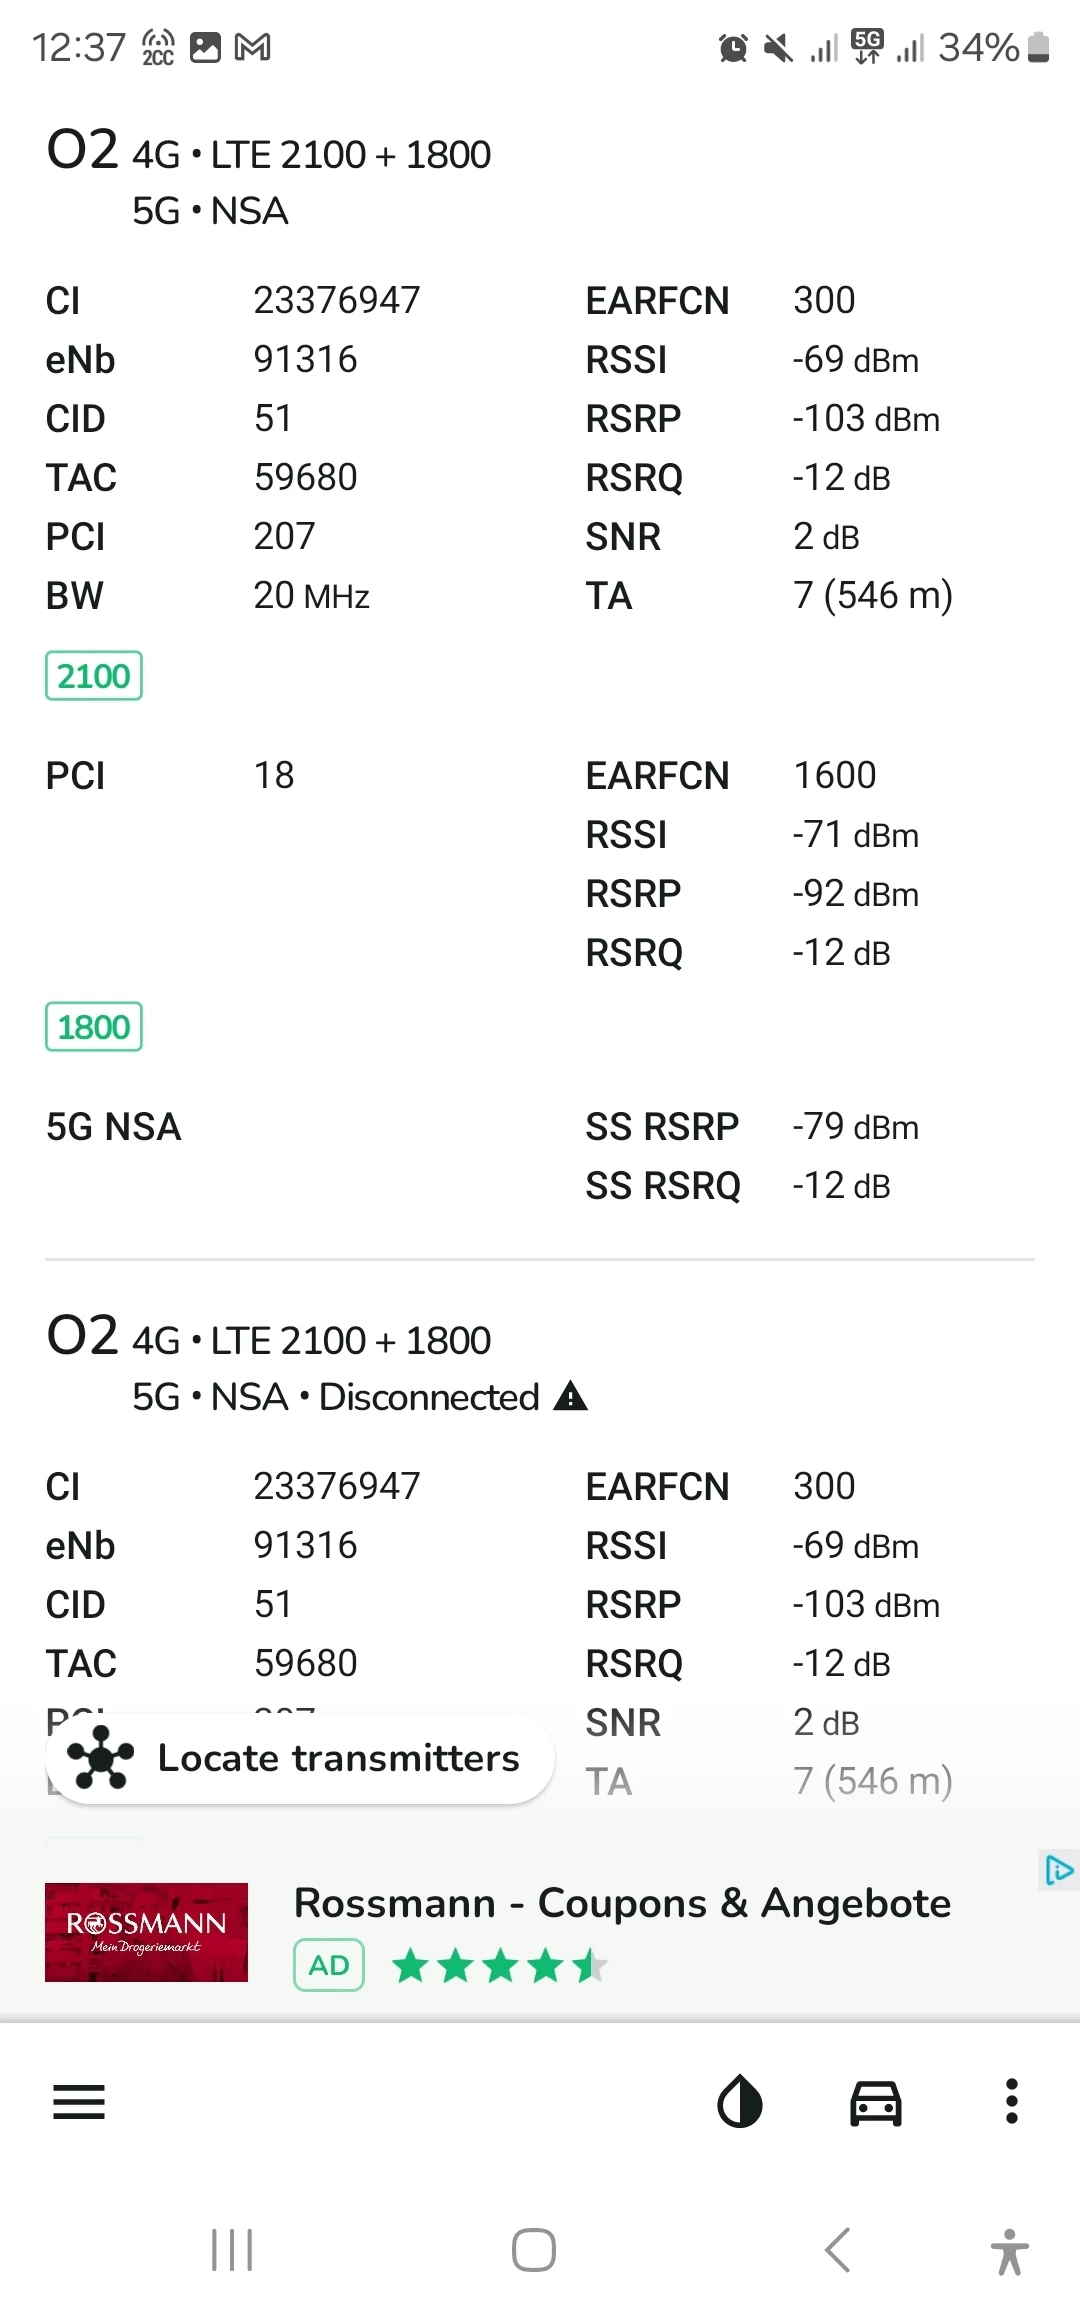Tap the Rossmann ad thumbnail image
Screen dimensions: 1080x2316
click(146, 1932)
